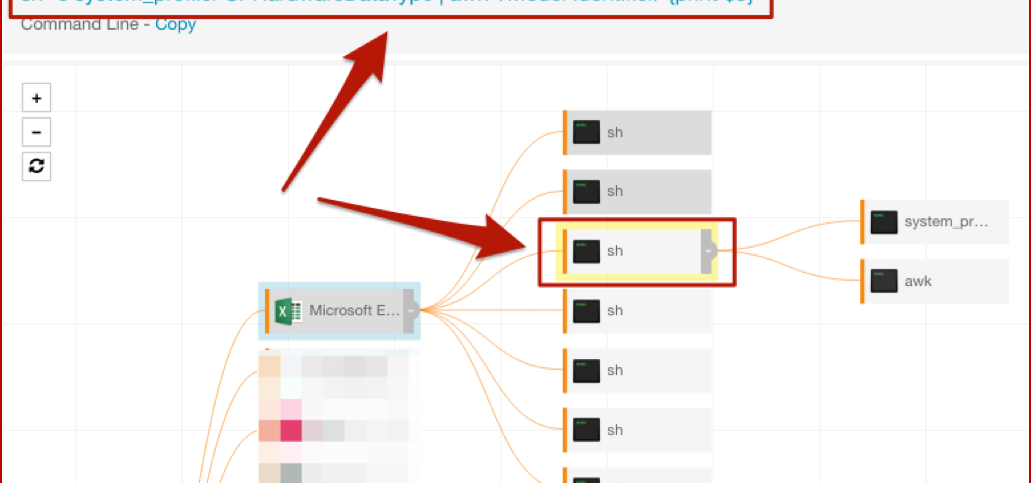The width and height of the screenshot is (1031, 483).
Task: Expand arrow on Microsoft Excel node
Action: (x=411, y=311)
